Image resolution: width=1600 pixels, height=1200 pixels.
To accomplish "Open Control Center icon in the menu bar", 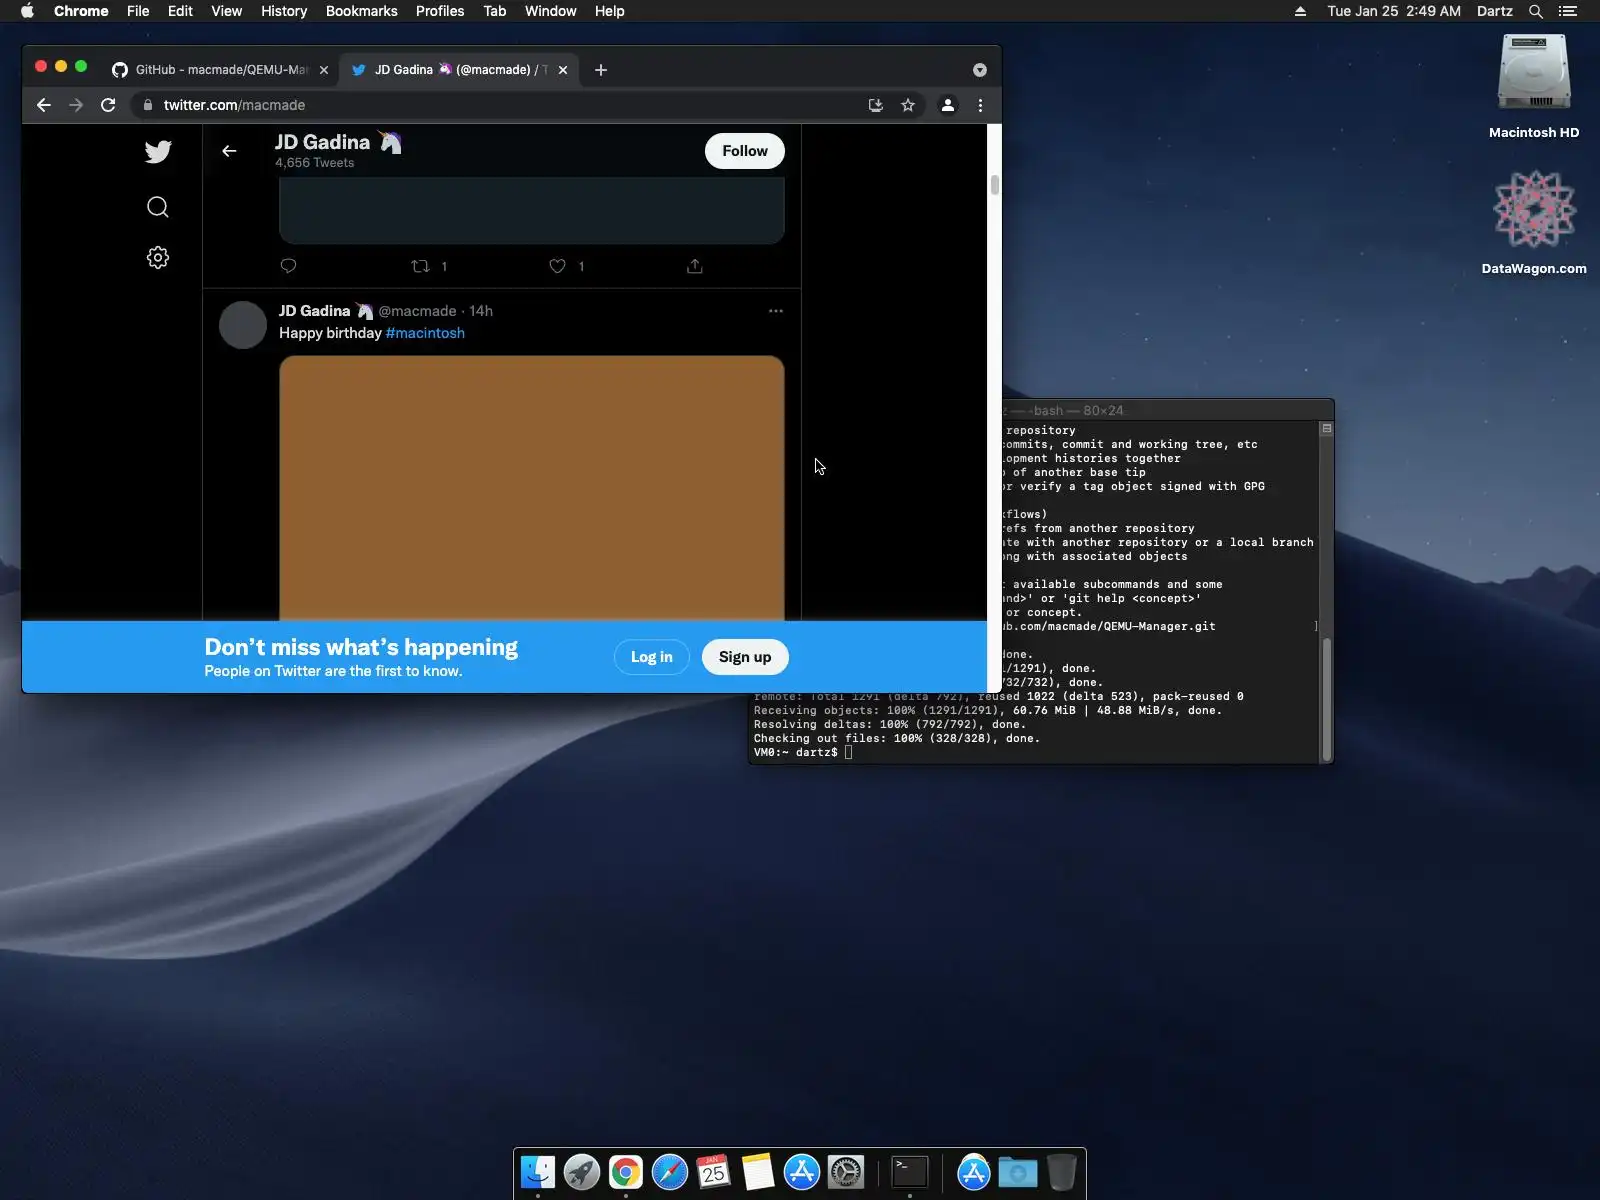I will 1568,11.
